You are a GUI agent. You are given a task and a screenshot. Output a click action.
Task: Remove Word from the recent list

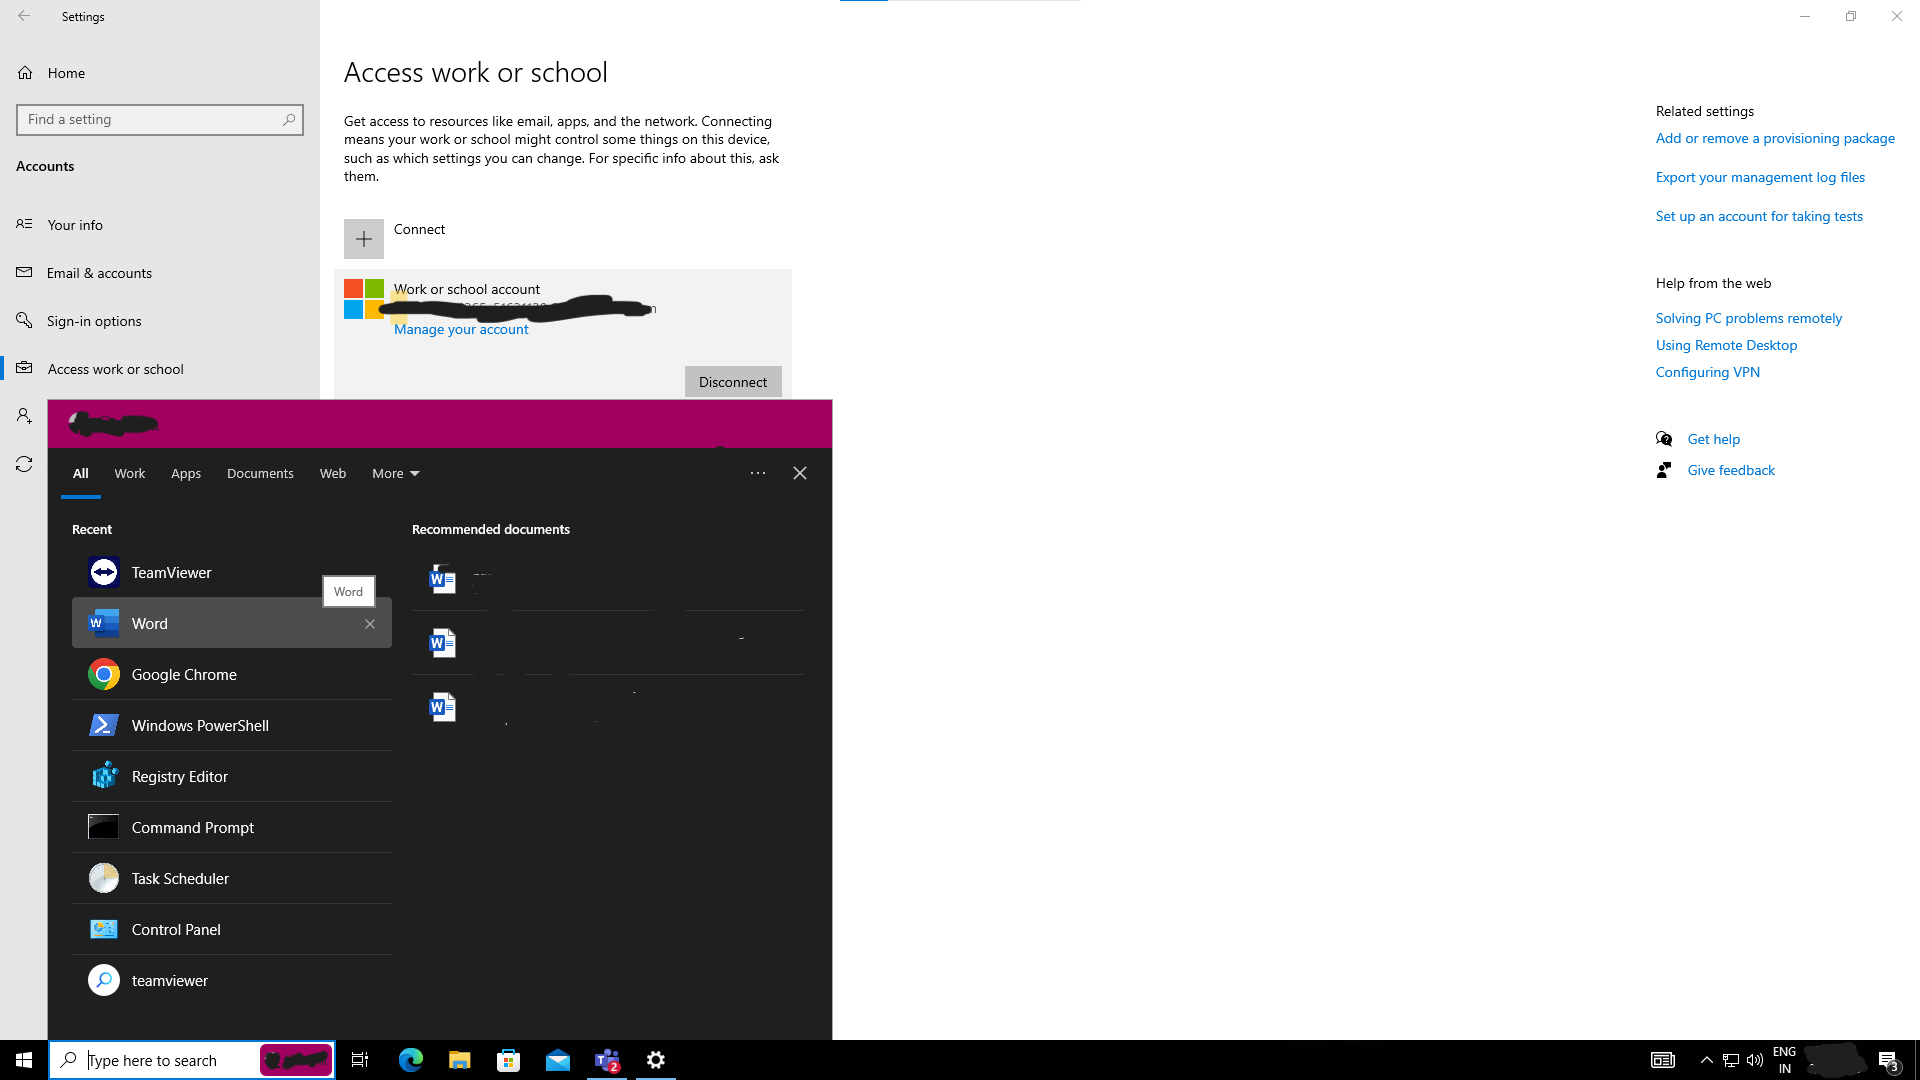tap(370, 624)
